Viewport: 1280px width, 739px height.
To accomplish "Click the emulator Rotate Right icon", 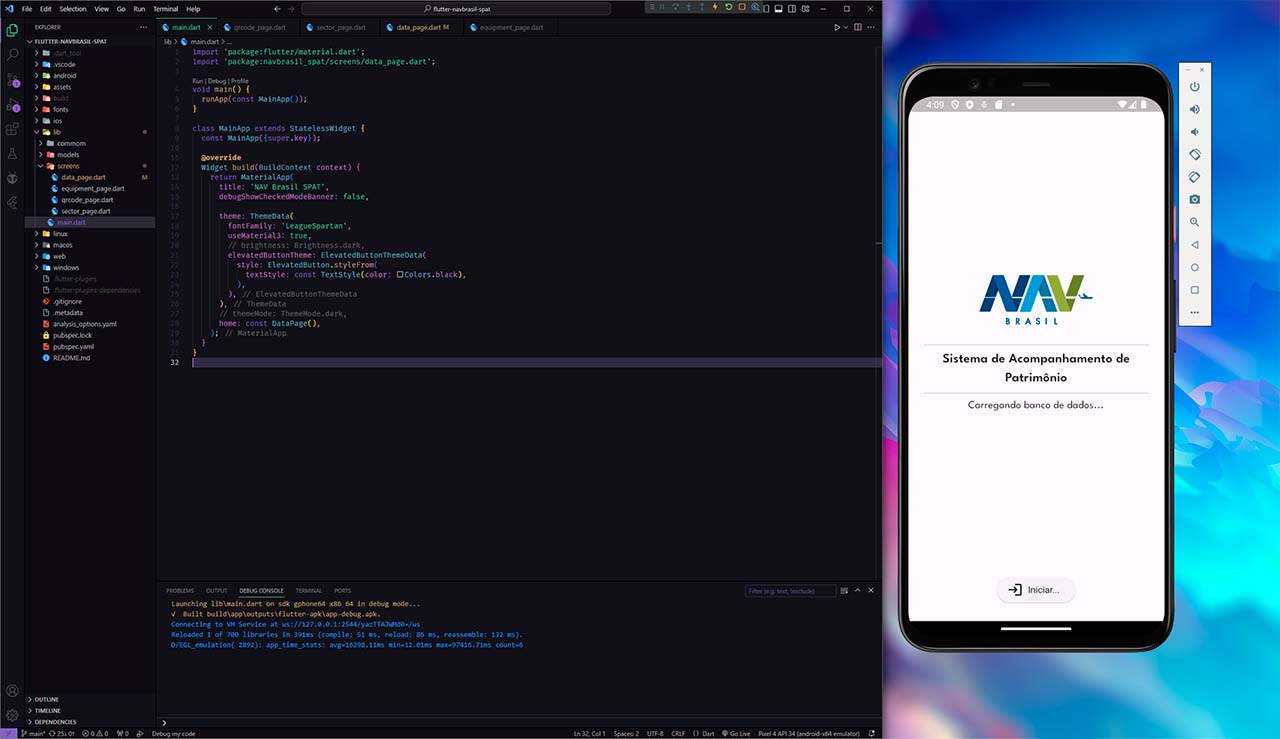I will coord(1194,177).
